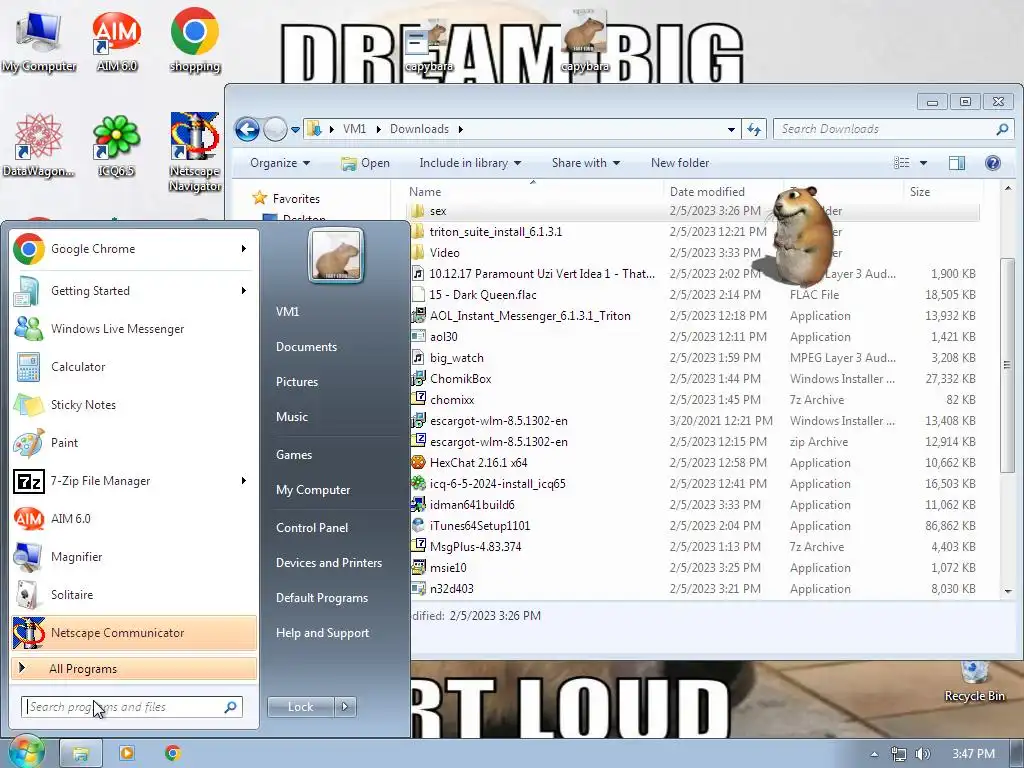
Task: Open the My Computer desktop icon
Action: [39, 42]
